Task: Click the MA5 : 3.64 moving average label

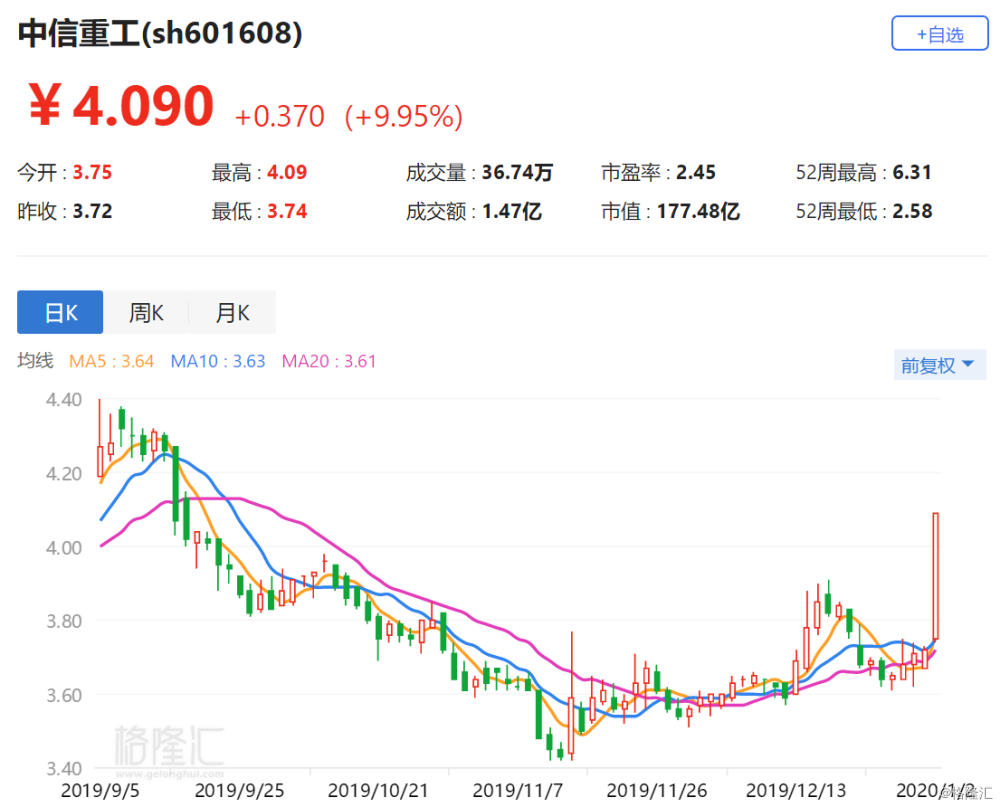Action: (112, 361)
